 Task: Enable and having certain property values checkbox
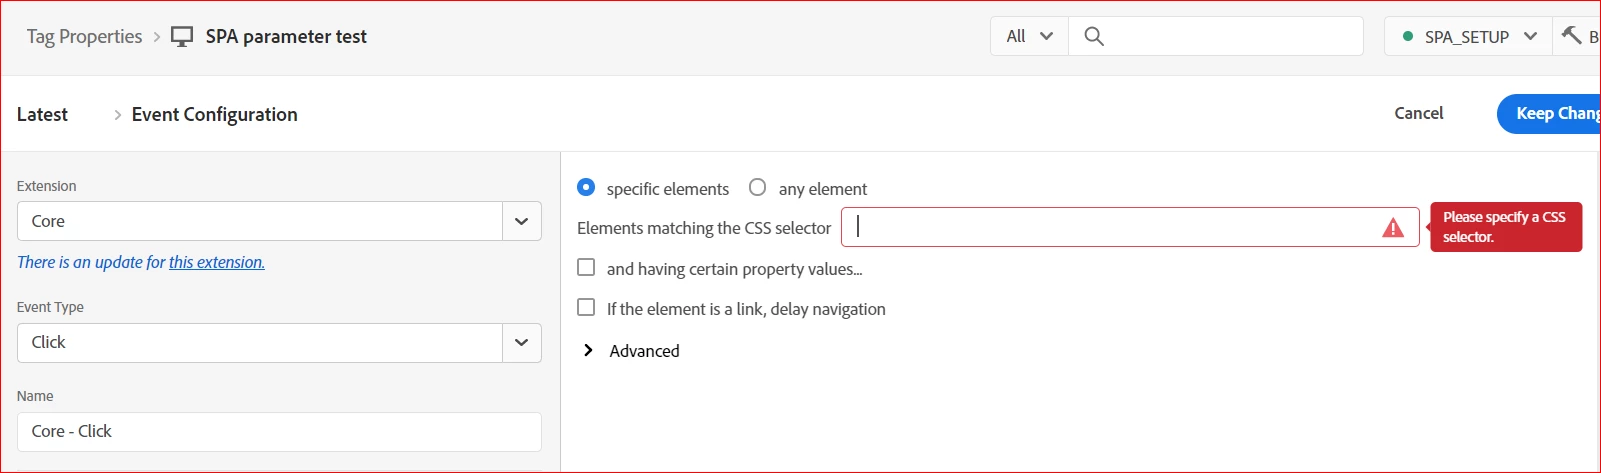pyautogui.click(x=587, y=268)
